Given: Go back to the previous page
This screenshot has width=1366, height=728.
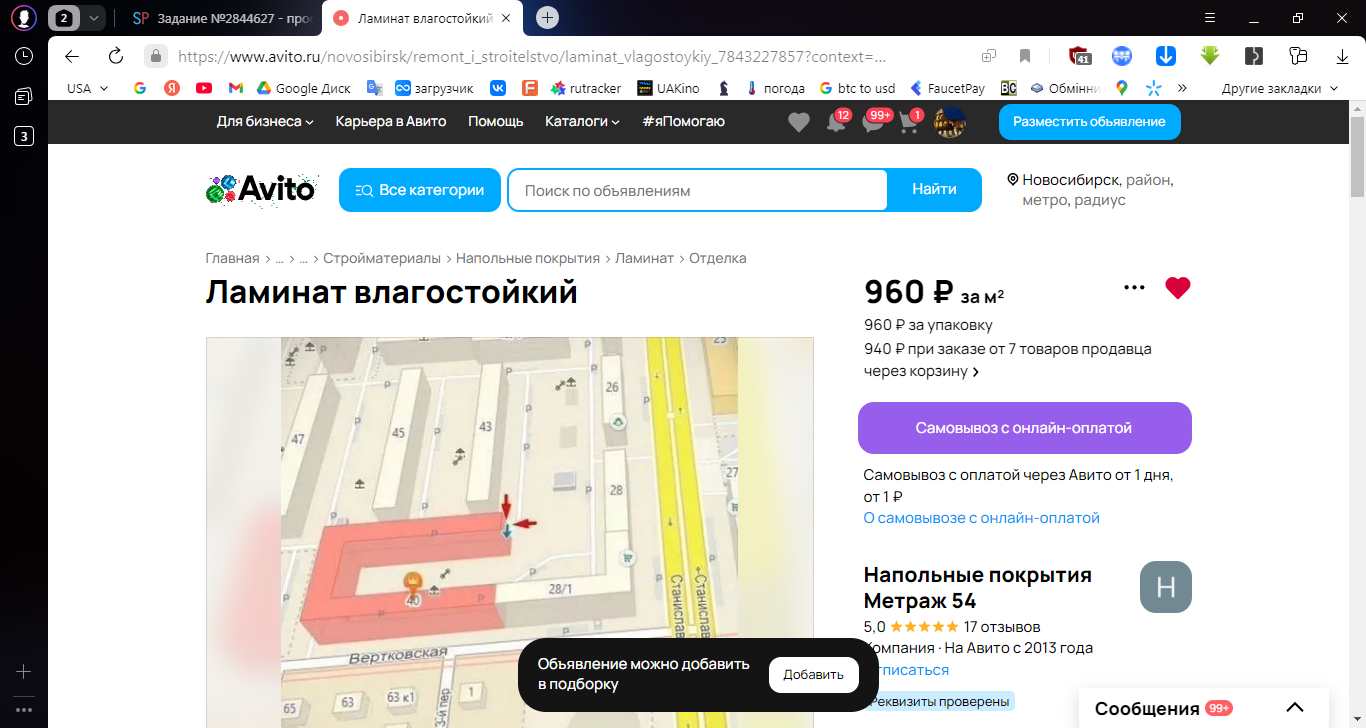Looking at the screenshot, I should [x=72, y=56].
